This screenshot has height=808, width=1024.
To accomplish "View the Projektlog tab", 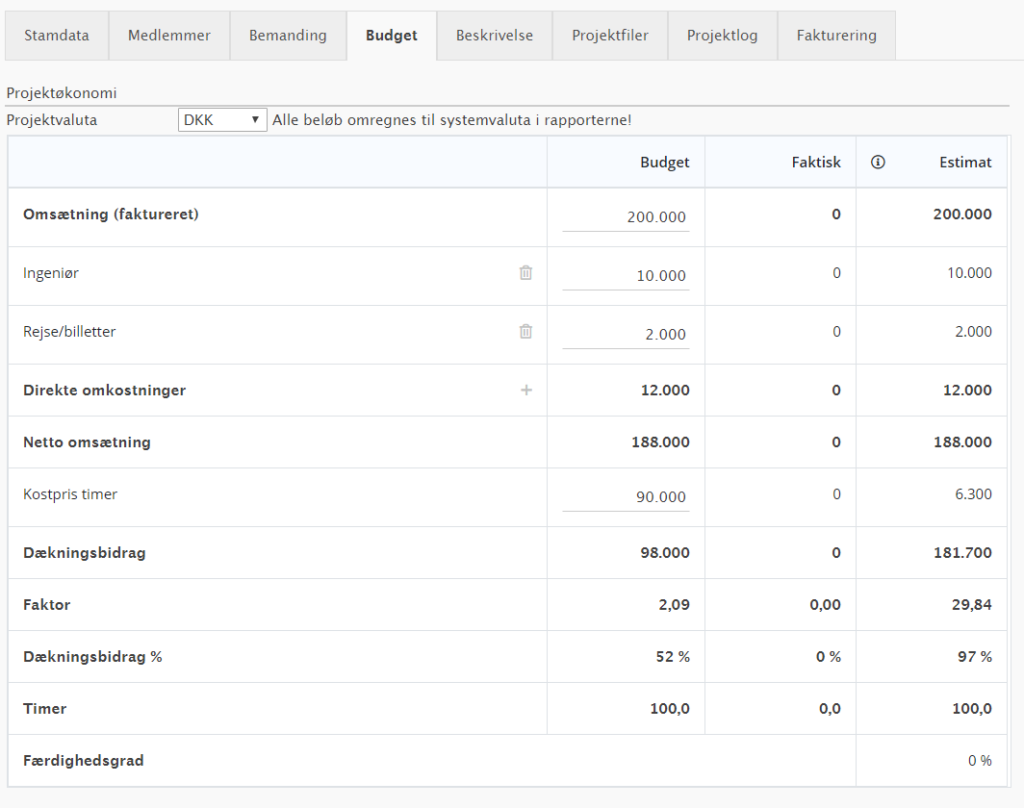I will [x=722, y=36].
